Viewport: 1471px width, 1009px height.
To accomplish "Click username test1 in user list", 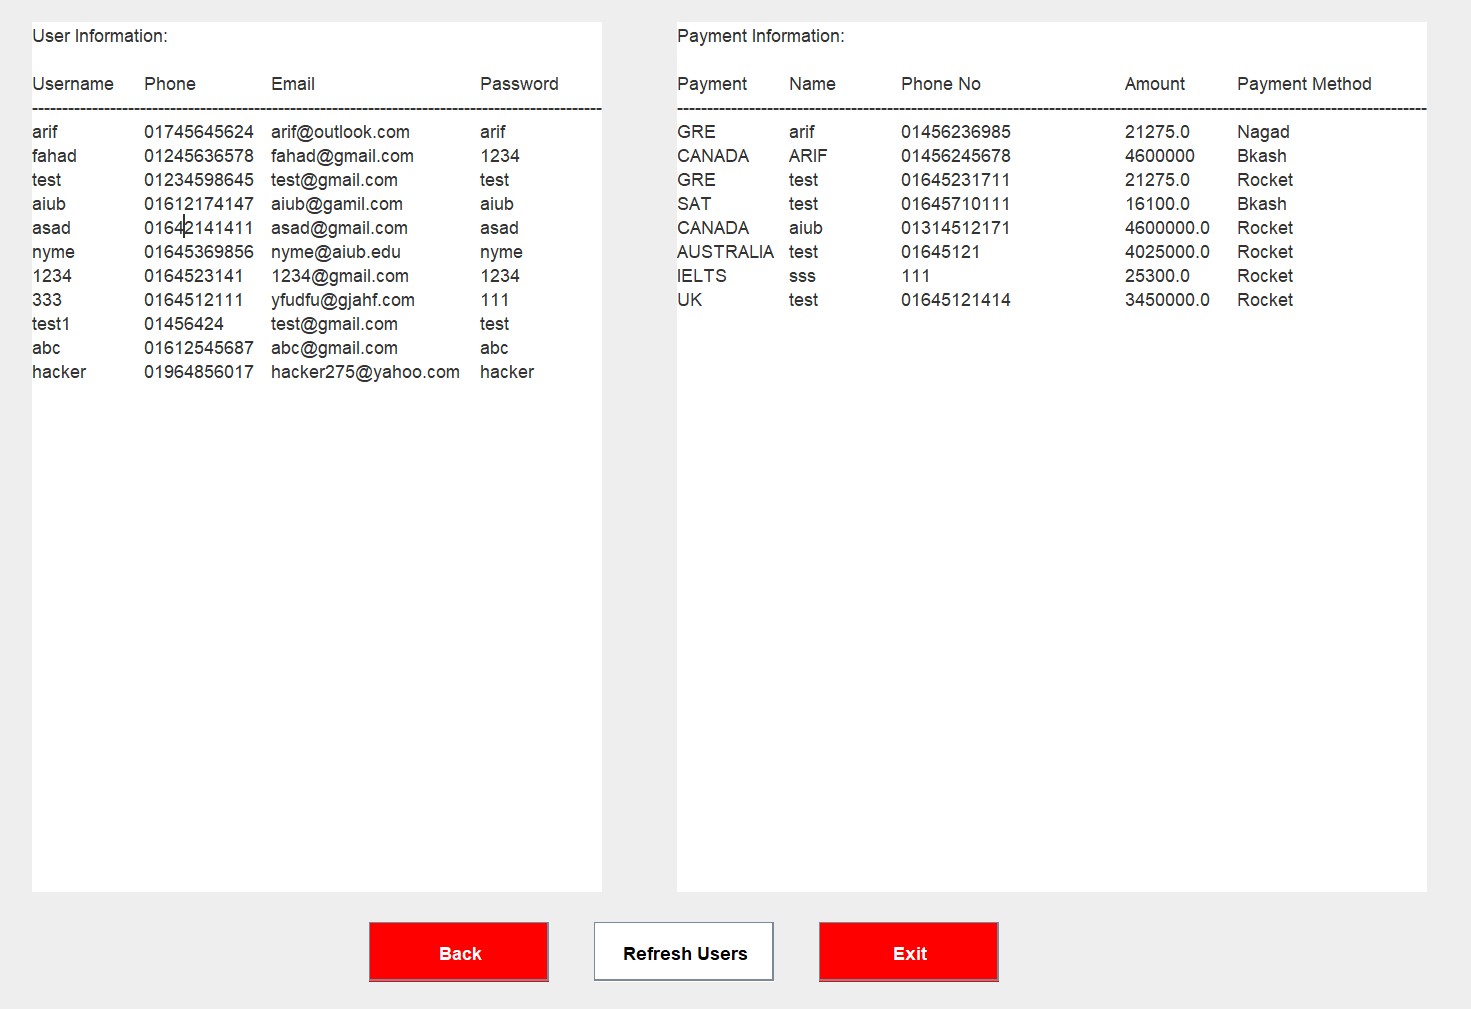I will tap(51, 324).
